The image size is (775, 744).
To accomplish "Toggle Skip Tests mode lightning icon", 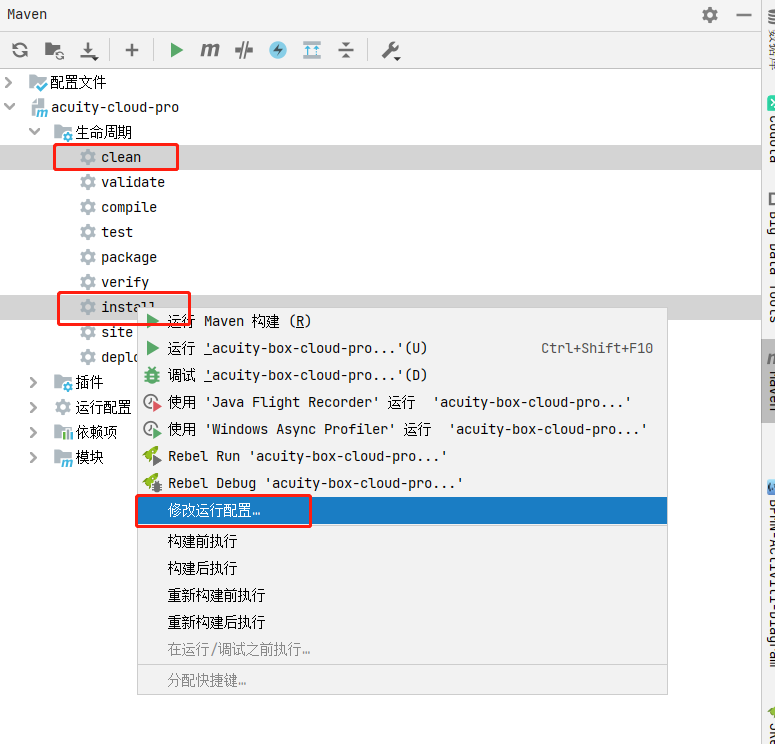I will pos(278,50).
